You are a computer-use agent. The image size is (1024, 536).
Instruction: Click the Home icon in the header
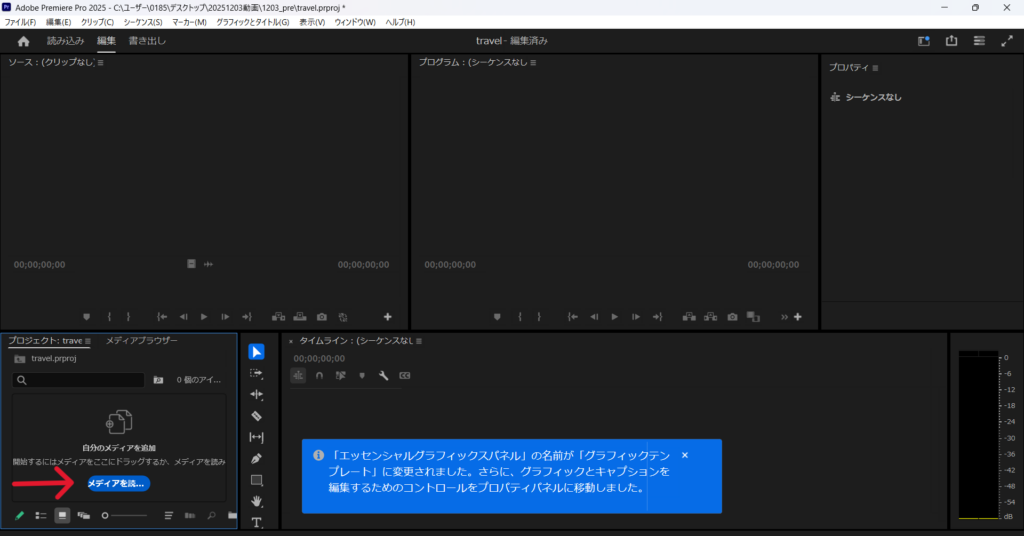(x=23, y=41)
